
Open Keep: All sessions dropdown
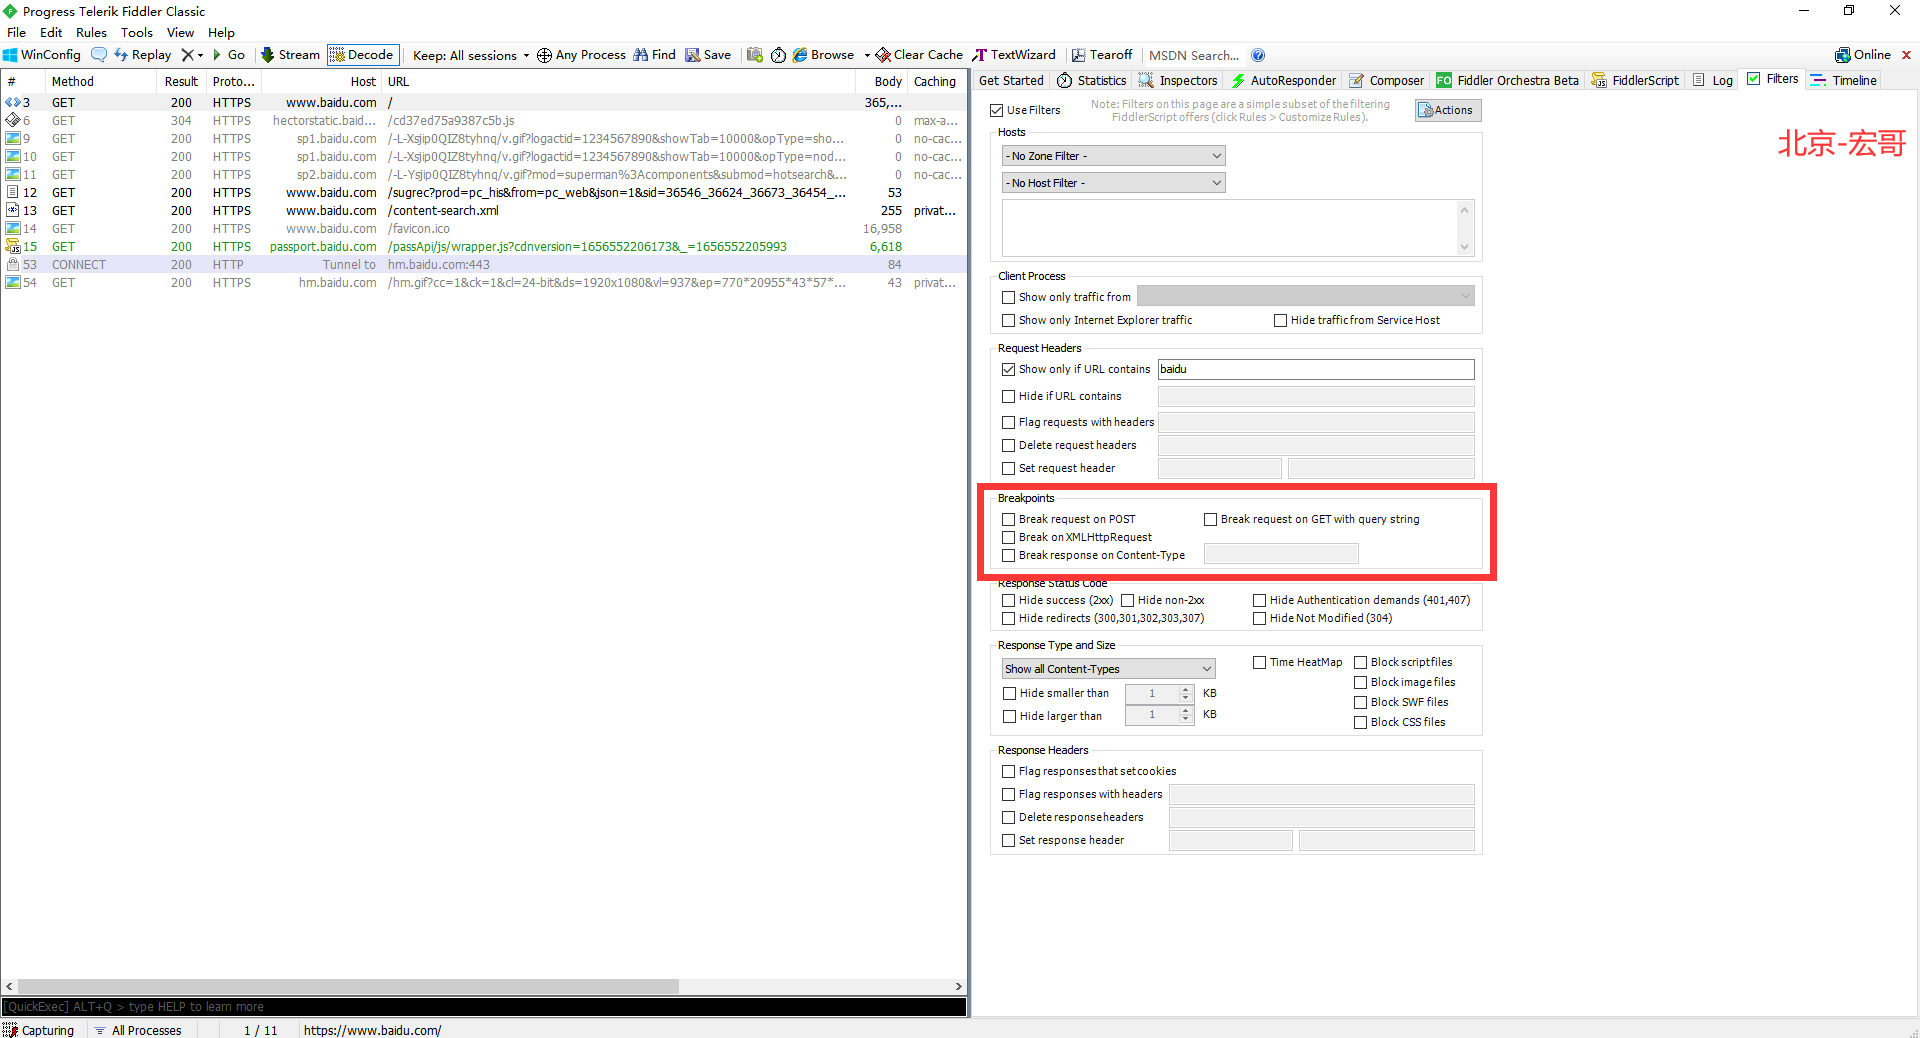[x=470, y=55]
